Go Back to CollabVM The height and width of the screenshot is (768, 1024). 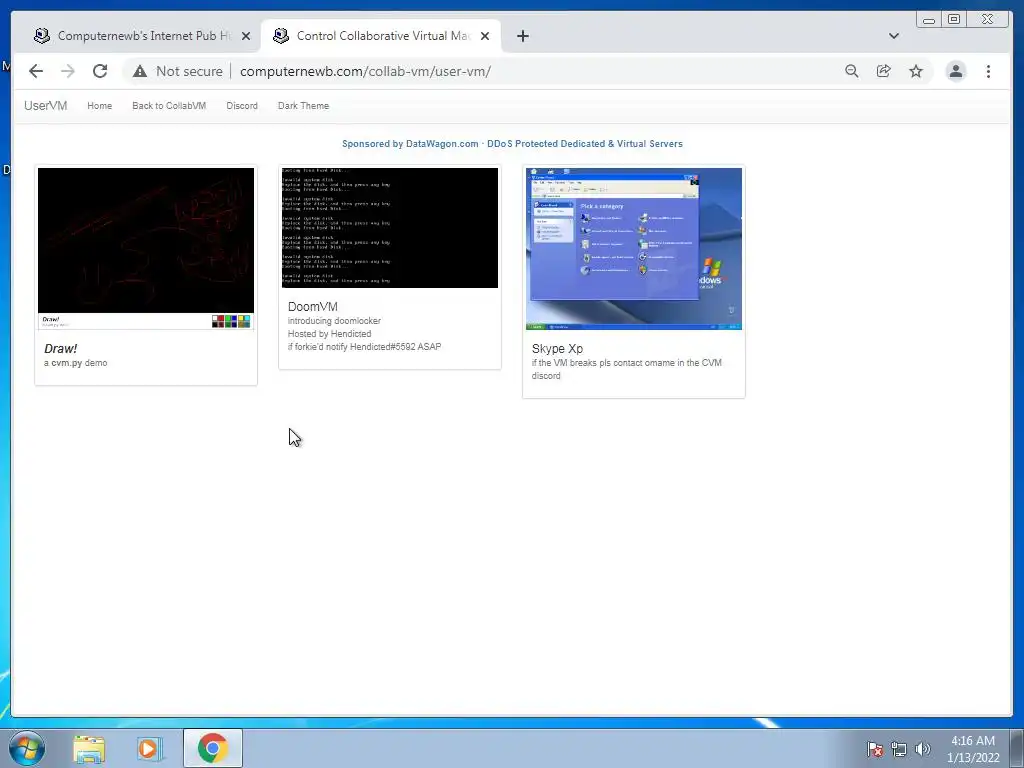pyautogui.click(x=169, y=106)
